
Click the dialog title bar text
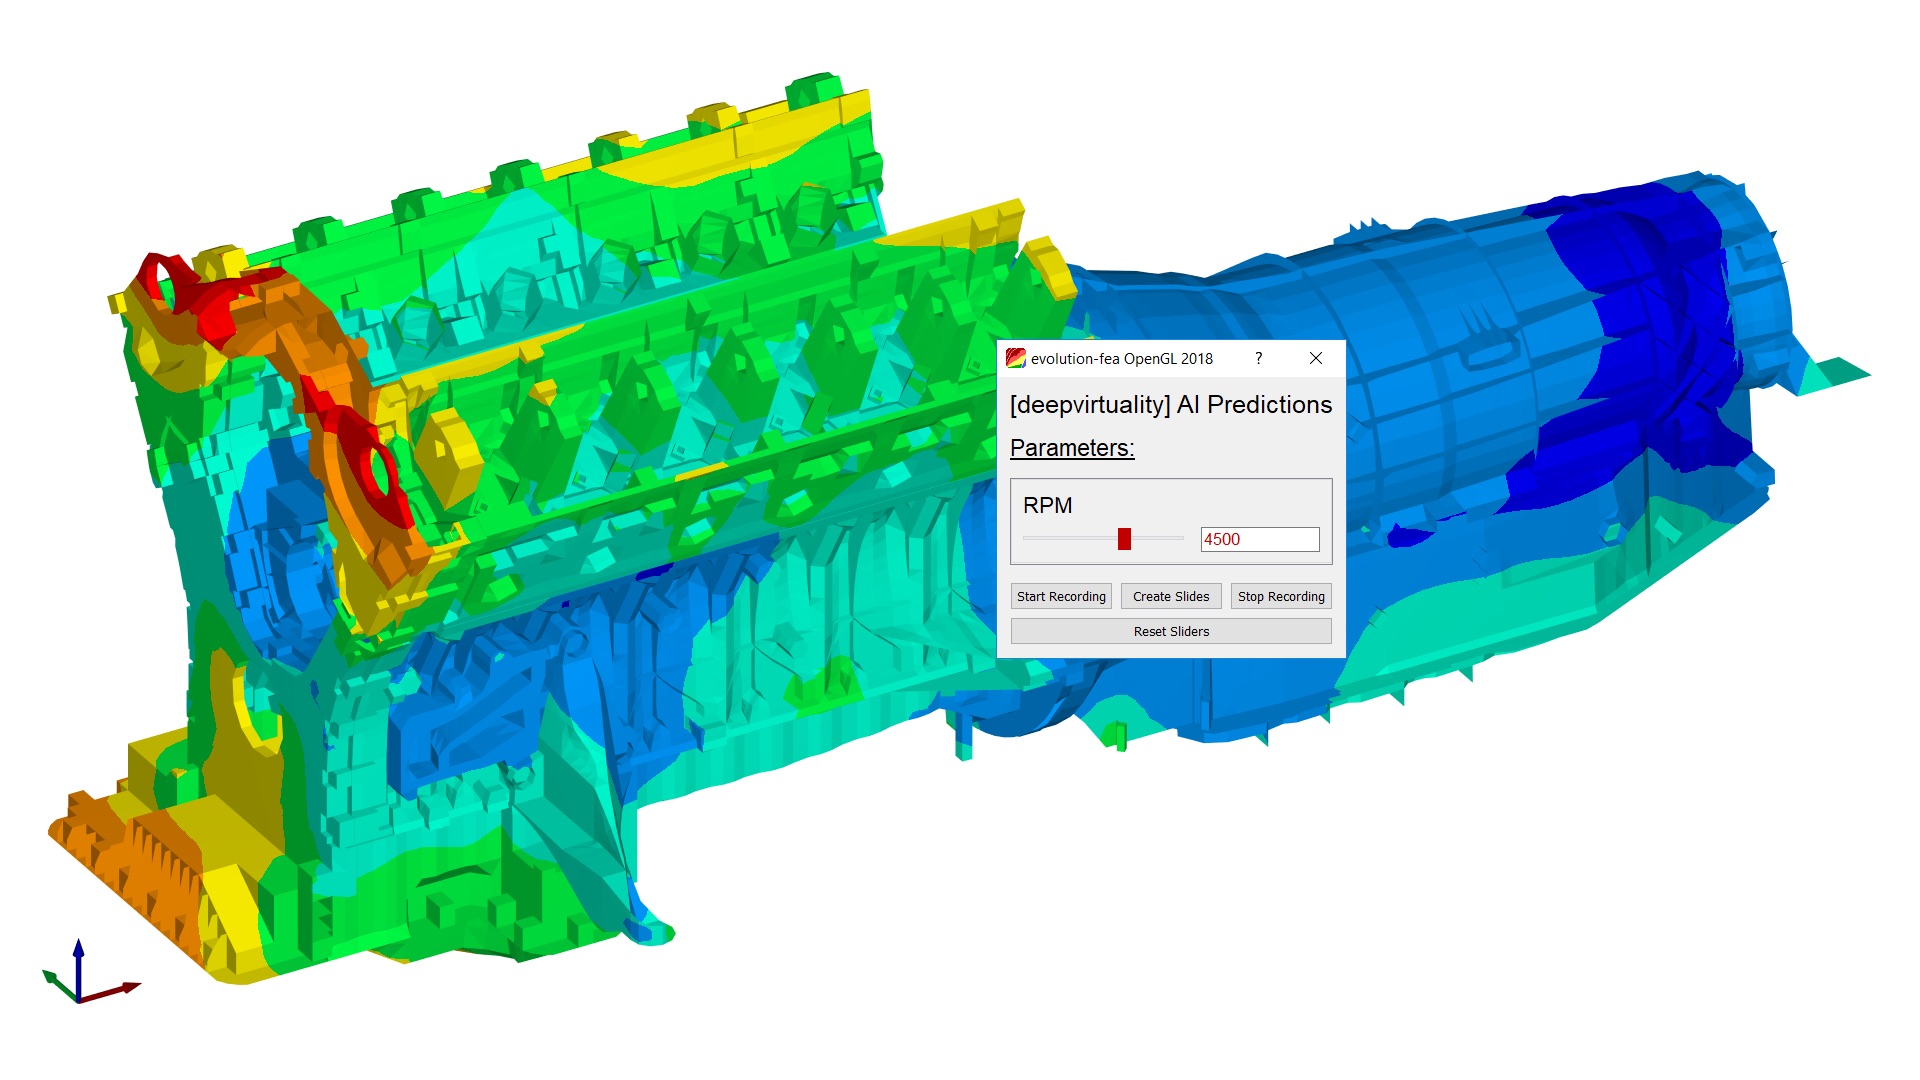[x=1122, y=358]
